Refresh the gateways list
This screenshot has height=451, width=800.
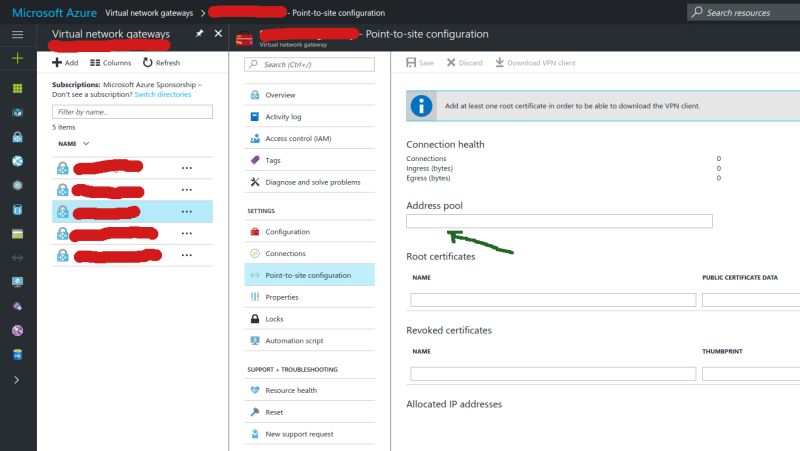click(x=162, y=63)
